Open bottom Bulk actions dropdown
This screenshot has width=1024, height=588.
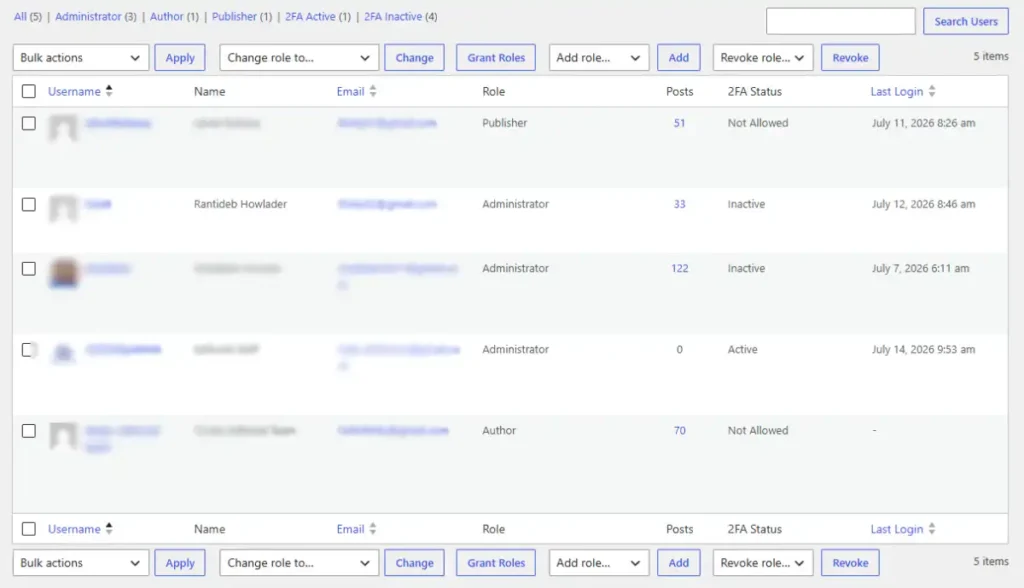click(81, 563)
